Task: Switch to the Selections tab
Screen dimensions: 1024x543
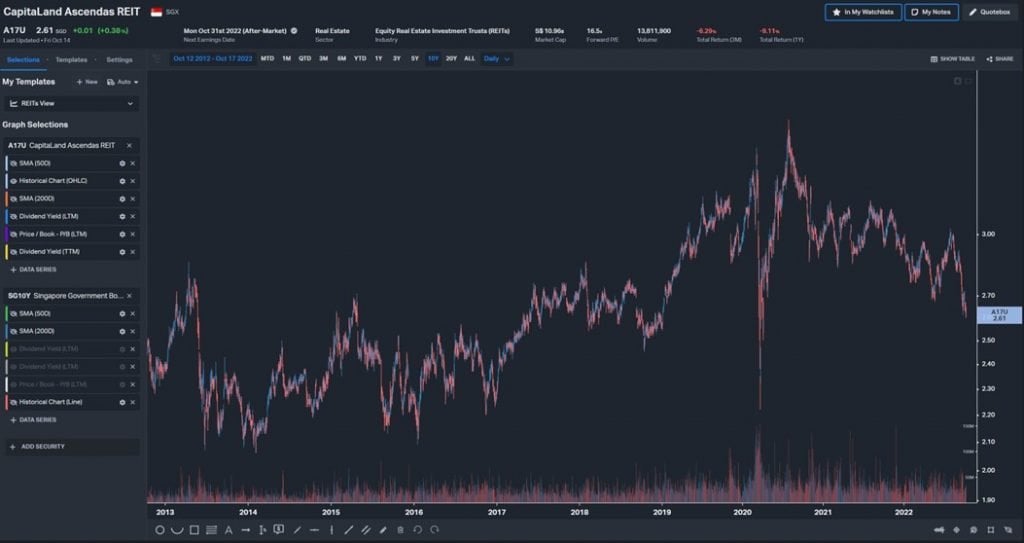Action: (x=23, y=59)
